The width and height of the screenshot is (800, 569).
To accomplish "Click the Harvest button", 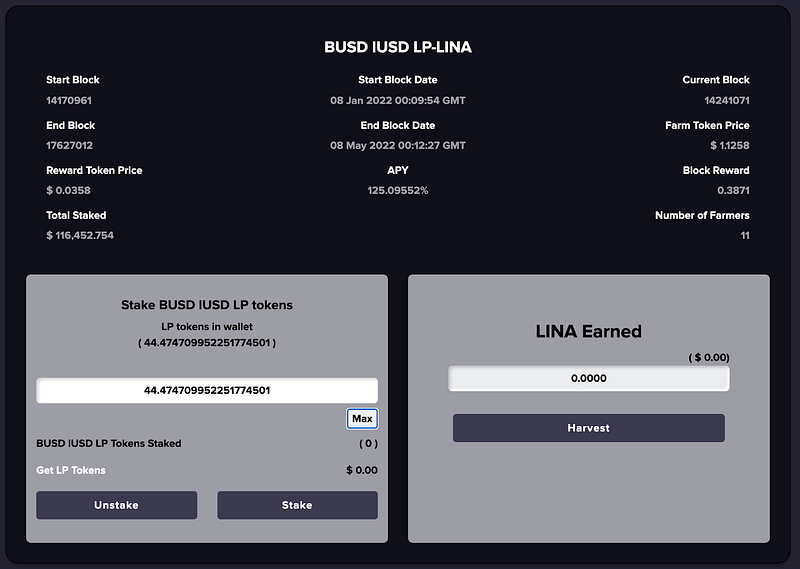I will [589, 428].
